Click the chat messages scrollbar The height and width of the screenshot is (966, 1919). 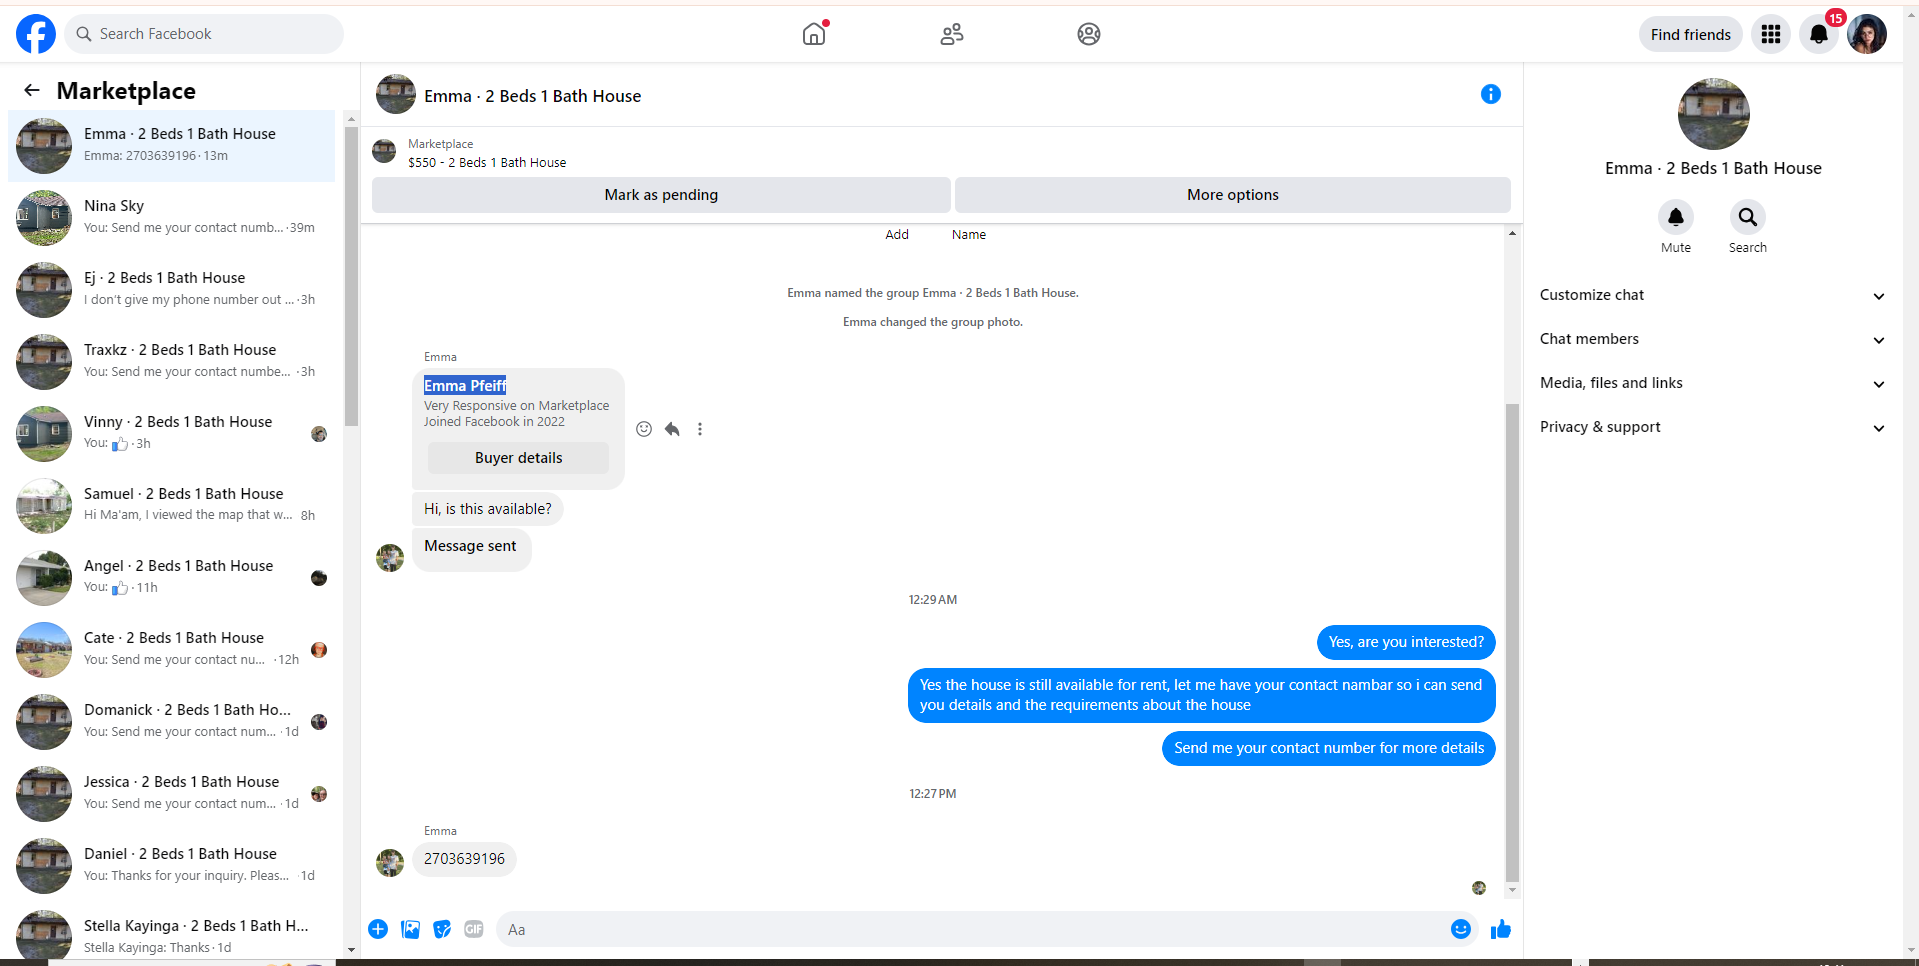tap(1512, 642)
